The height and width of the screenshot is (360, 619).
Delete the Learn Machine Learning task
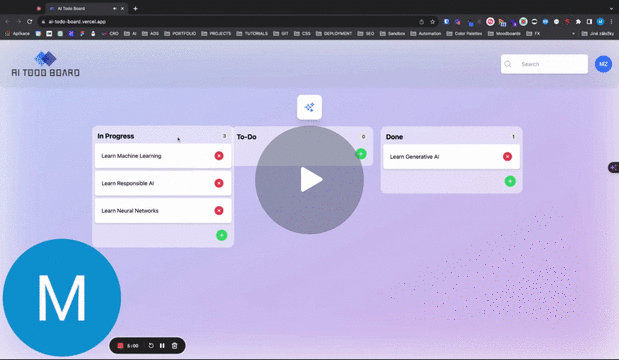click(x=219, y=156)
